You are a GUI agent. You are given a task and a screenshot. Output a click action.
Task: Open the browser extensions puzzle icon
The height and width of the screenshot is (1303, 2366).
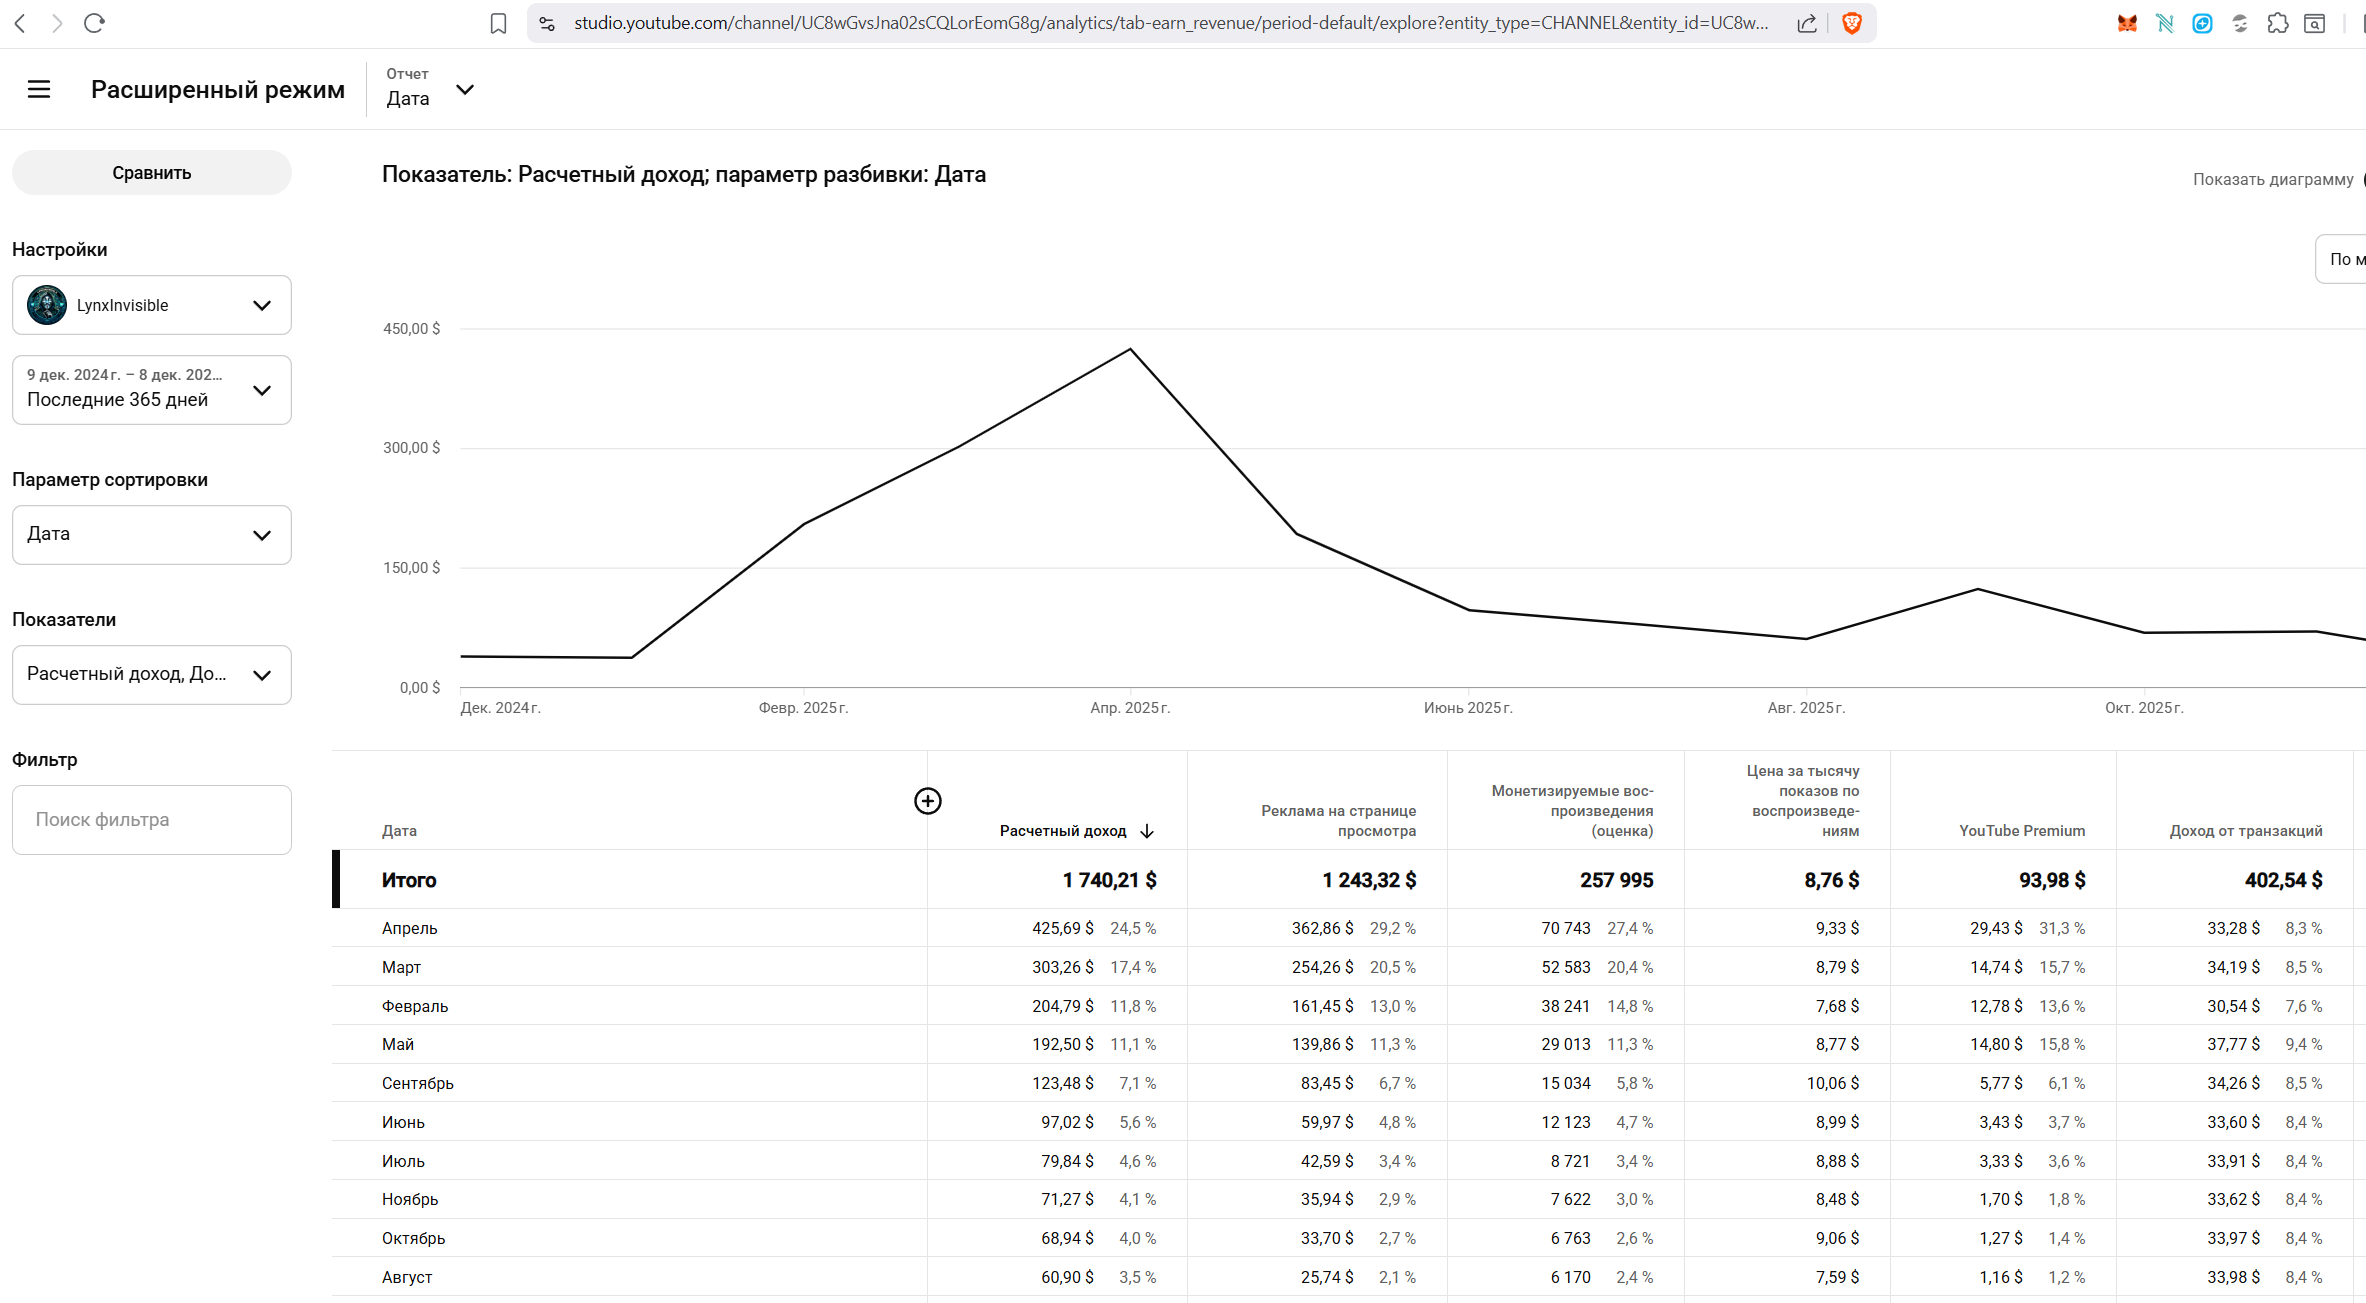click(2277, 23)
